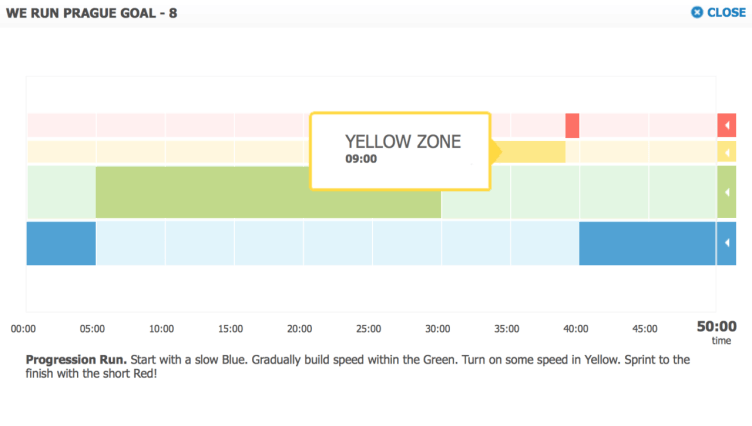752x426 pixels.
Task: Click the red zone arrow handle
Action: (727, 126)
